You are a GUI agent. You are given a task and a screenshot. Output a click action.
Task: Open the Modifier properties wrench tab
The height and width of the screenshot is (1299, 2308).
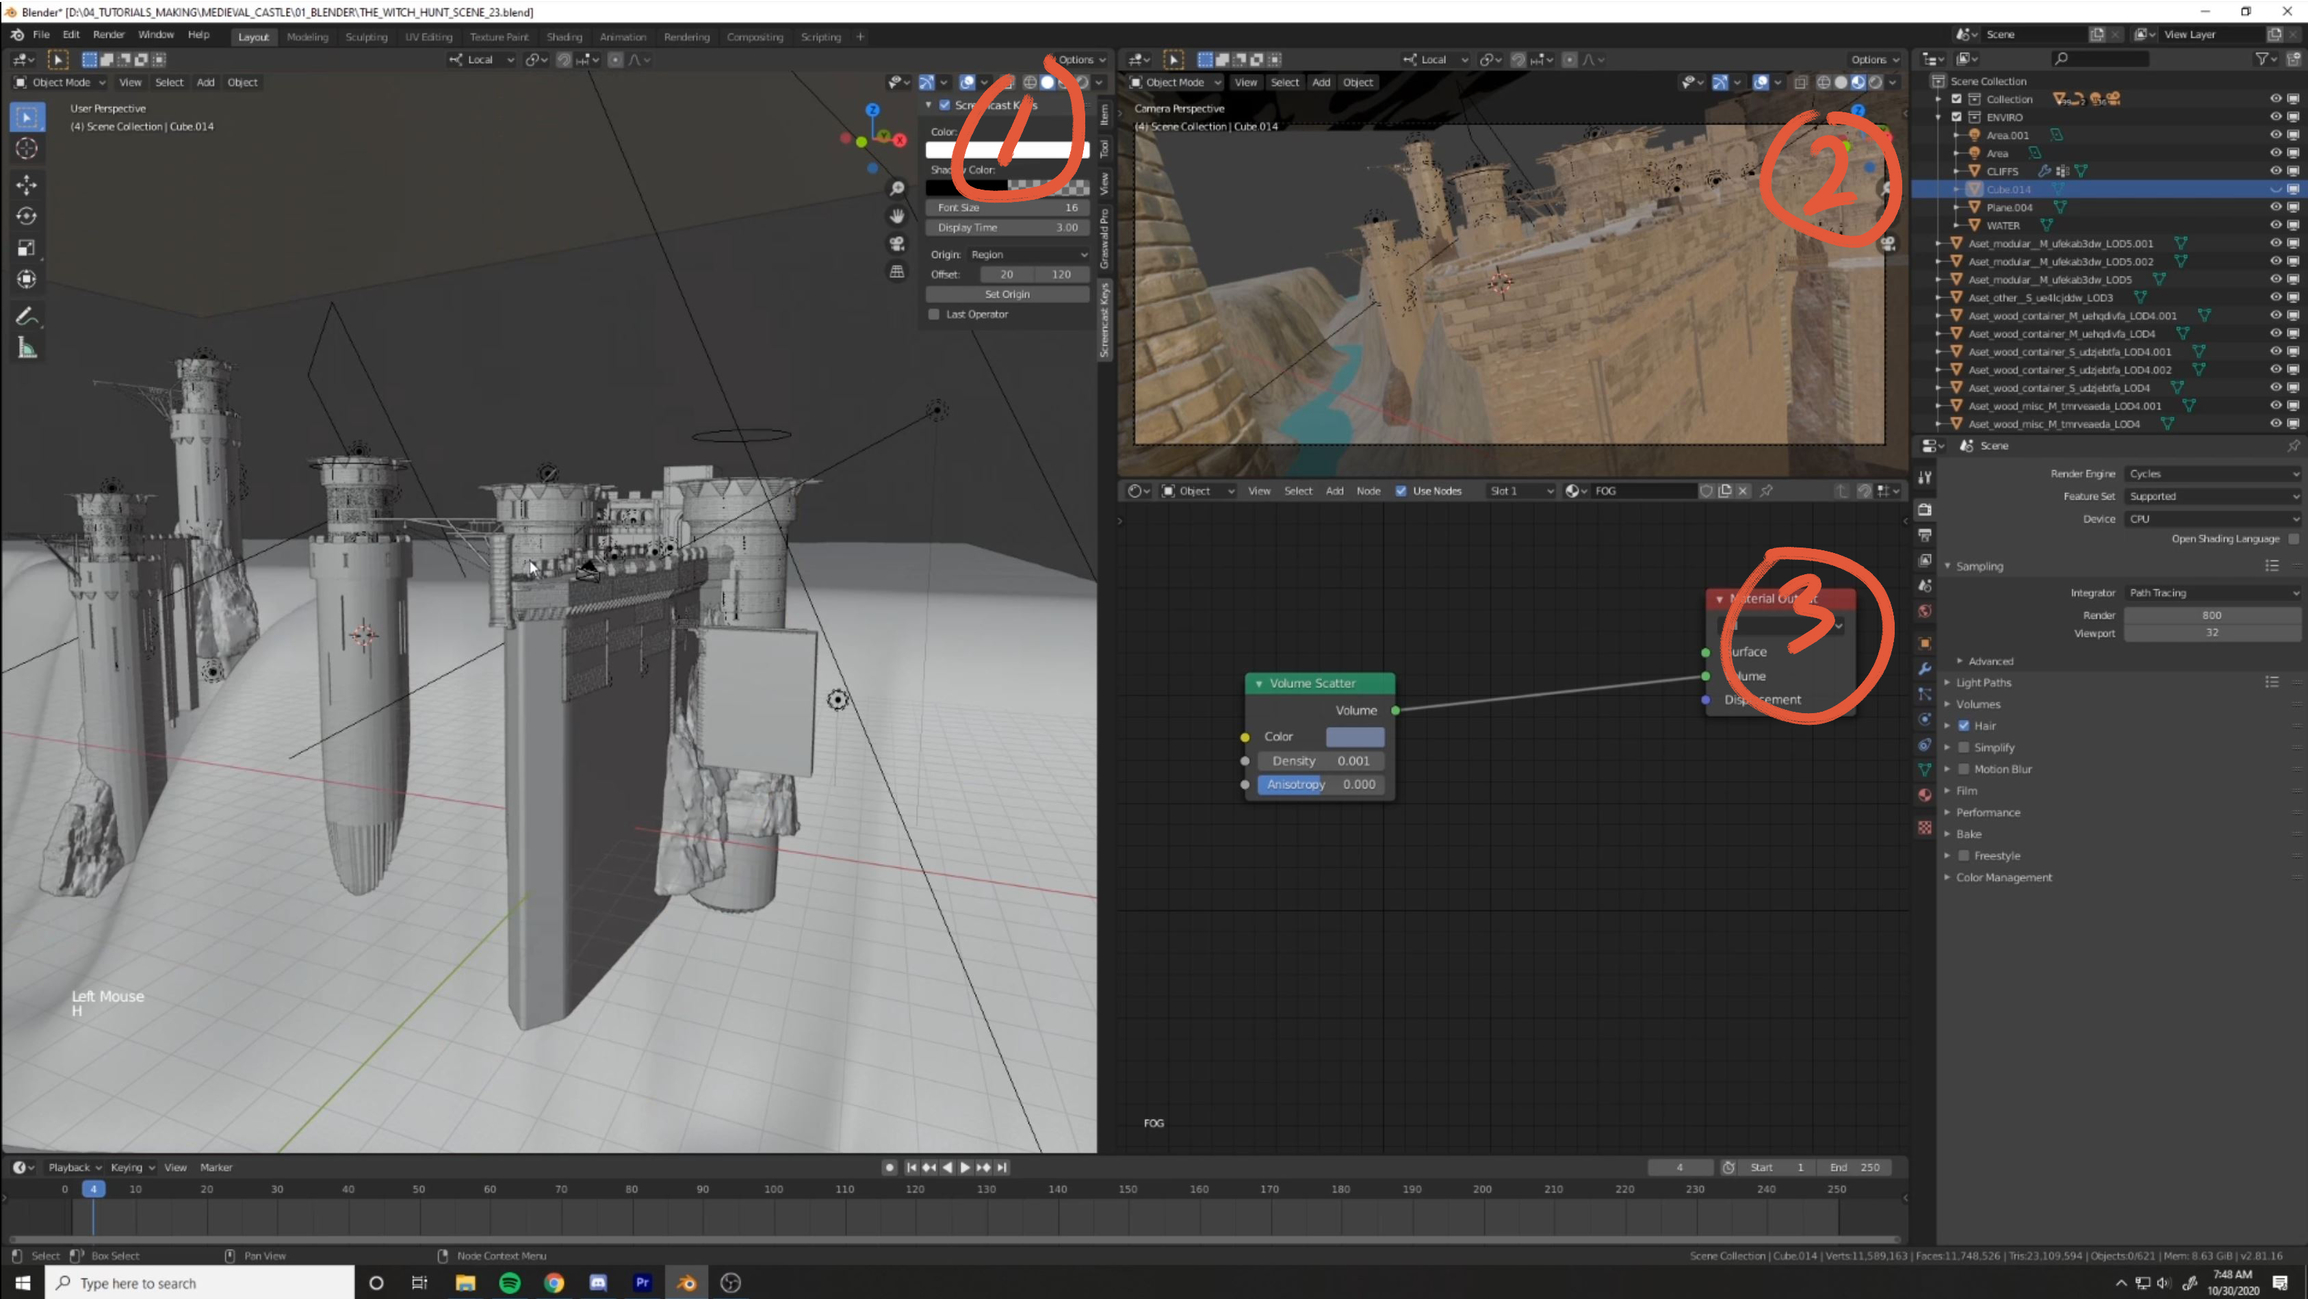tap(1925, 668)
